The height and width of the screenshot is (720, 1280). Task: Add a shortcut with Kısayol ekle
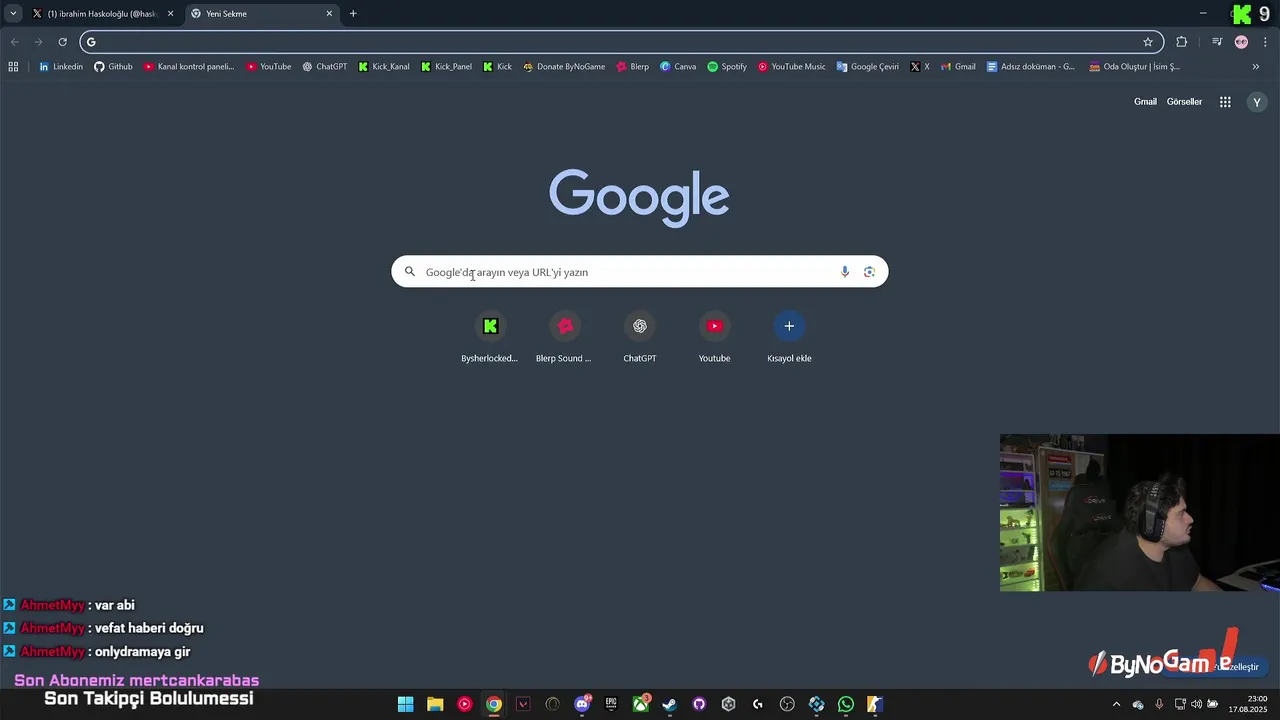(x=789, y=337)
